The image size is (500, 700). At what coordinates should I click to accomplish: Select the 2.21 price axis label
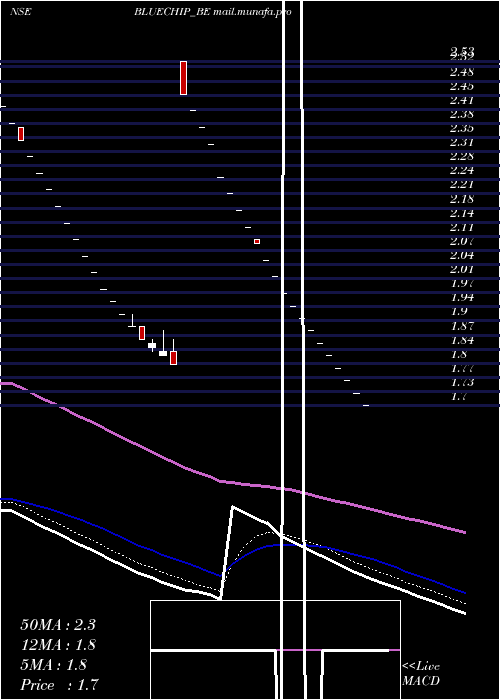click(x=462, y=184)
